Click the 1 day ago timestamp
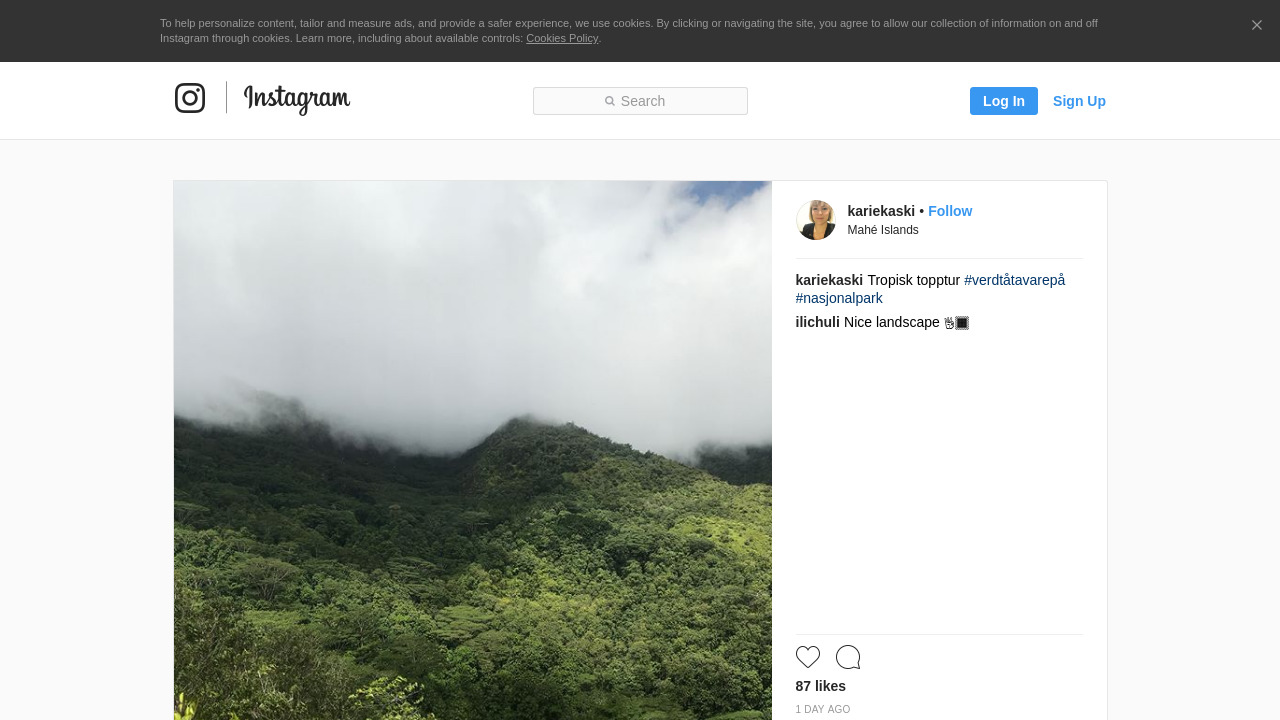 [823, 710]
